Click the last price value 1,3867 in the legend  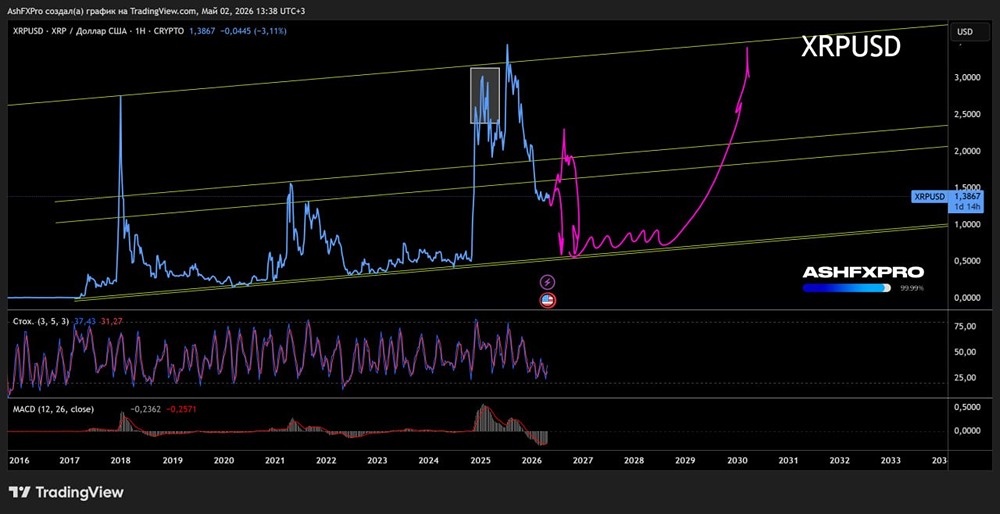(x=202, y=30)
